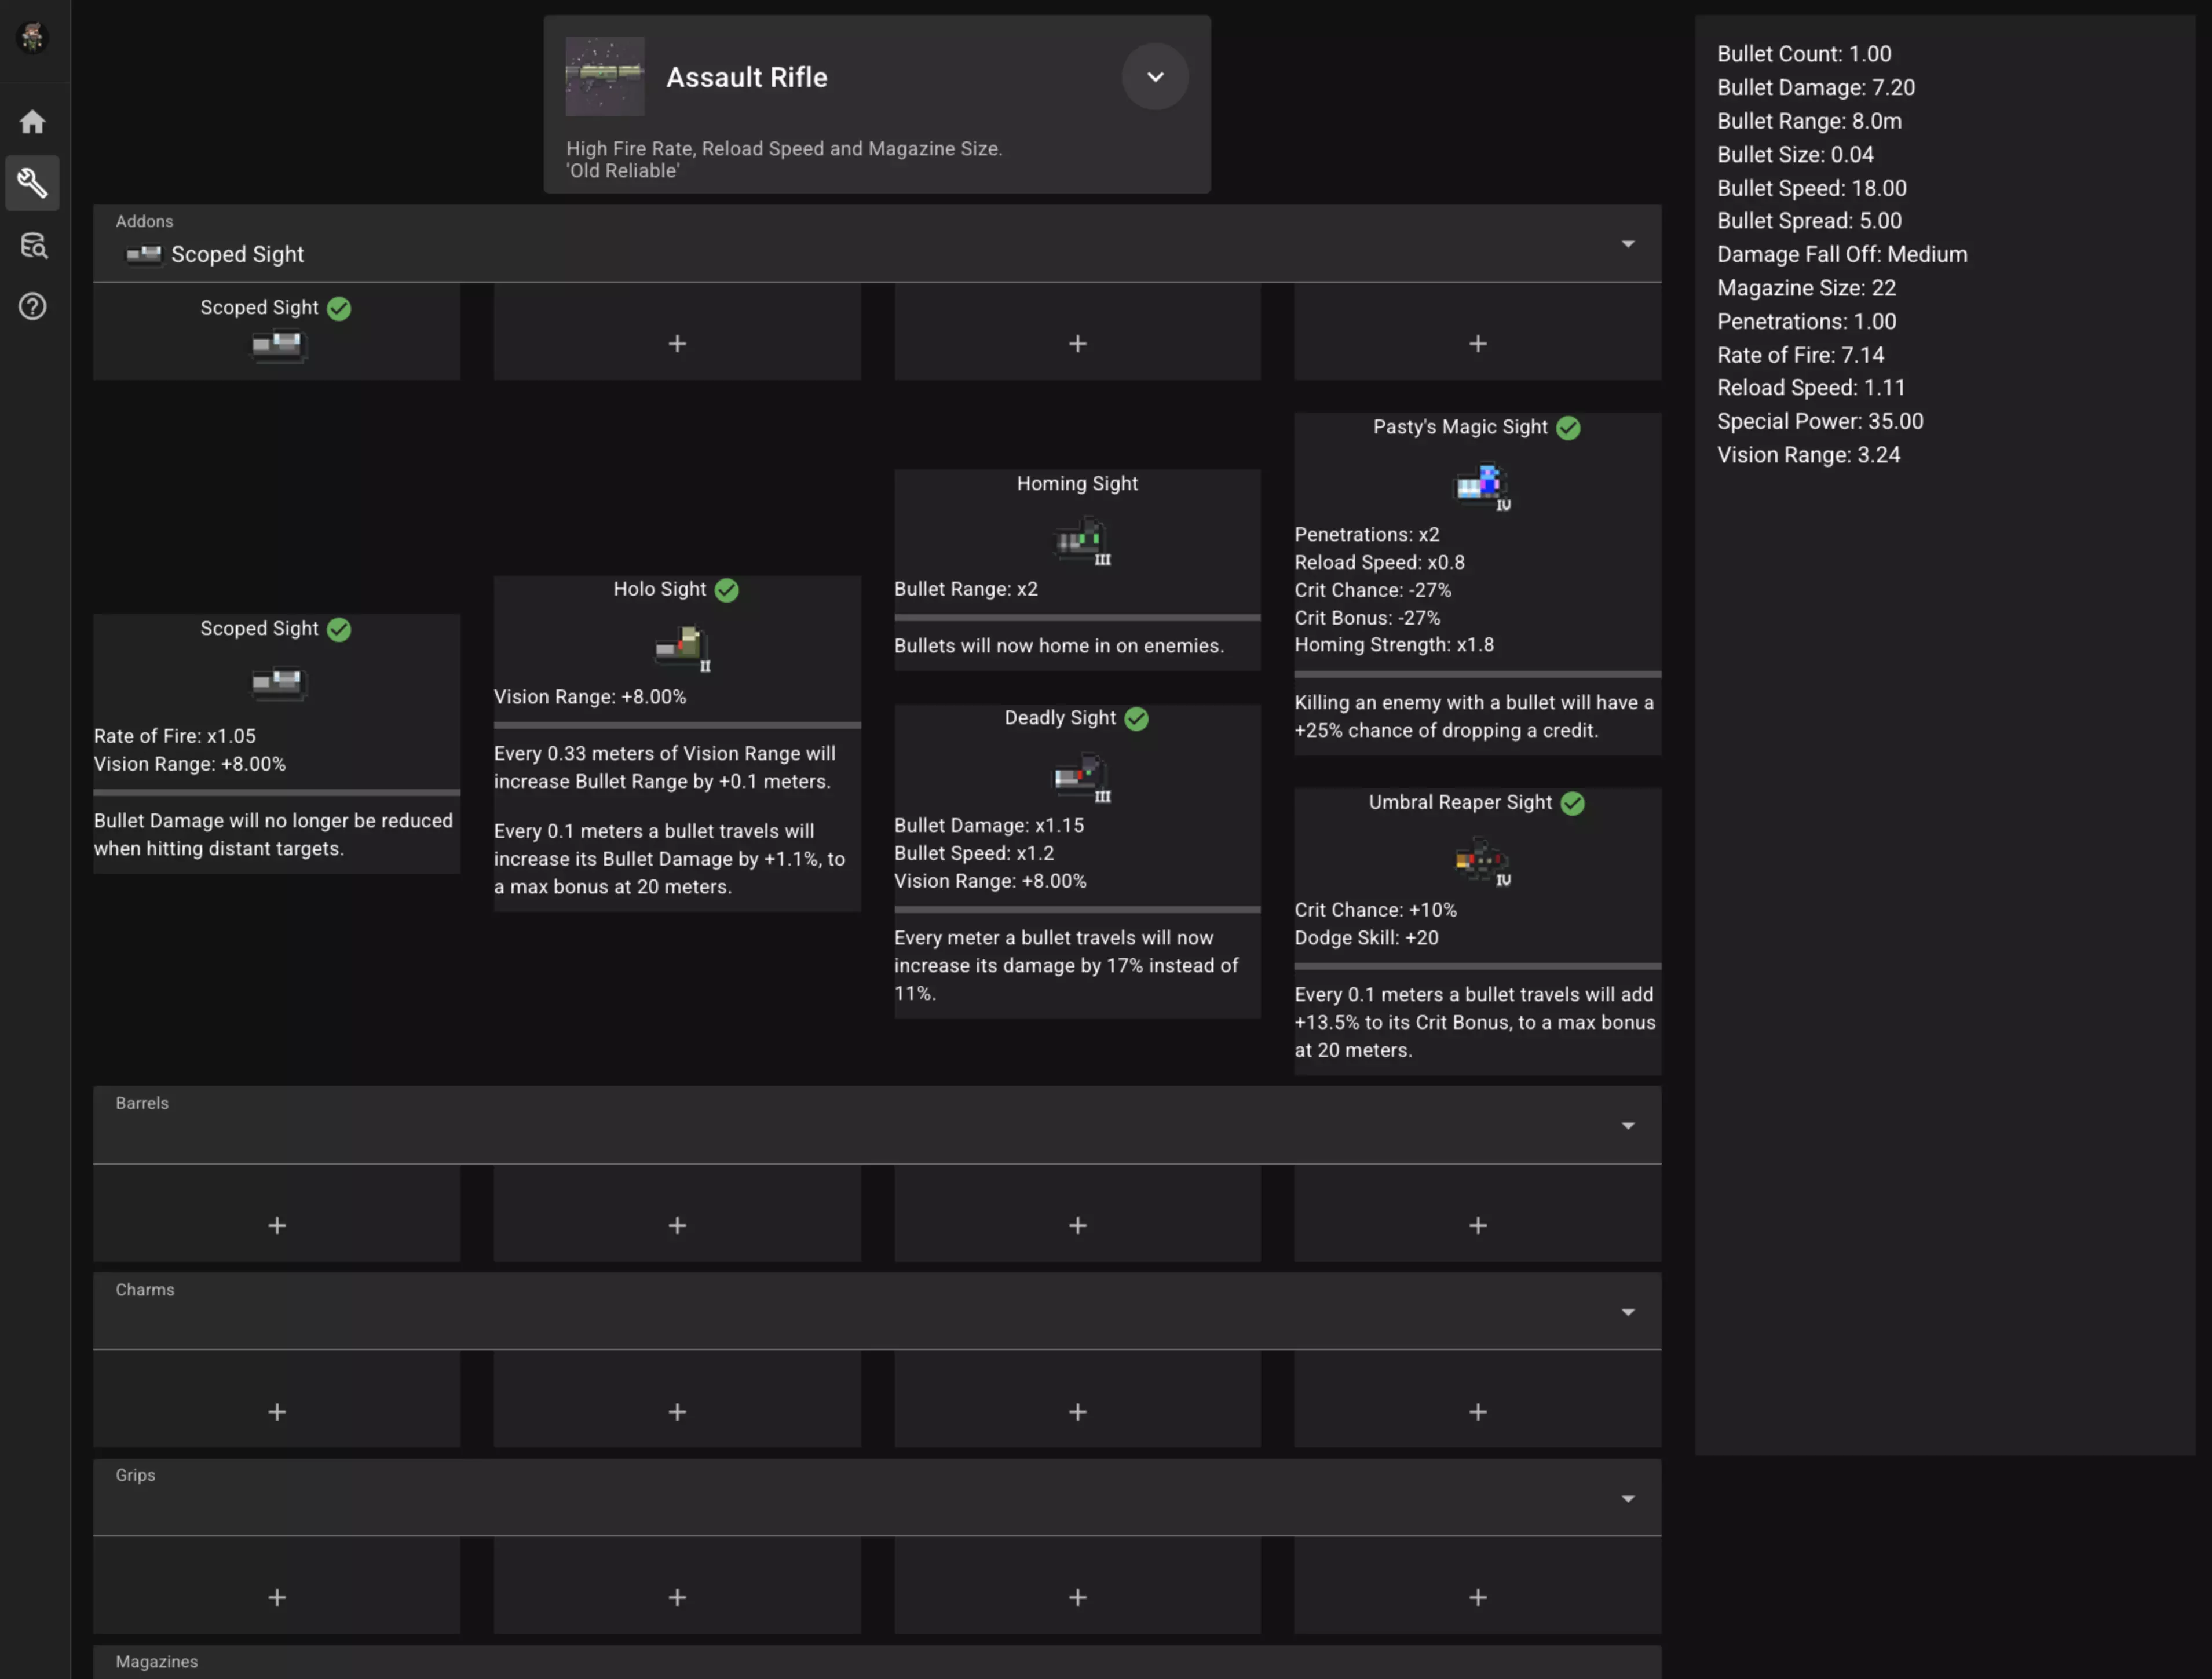
Task: Expand the Assault Rifle weapon chevron
Action: [1155, 77]
